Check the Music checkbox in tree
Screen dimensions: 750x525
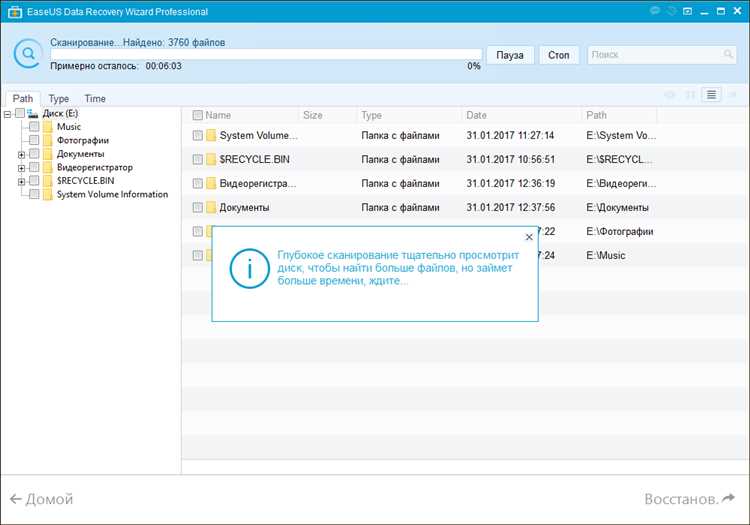click(x=34, y=127)
